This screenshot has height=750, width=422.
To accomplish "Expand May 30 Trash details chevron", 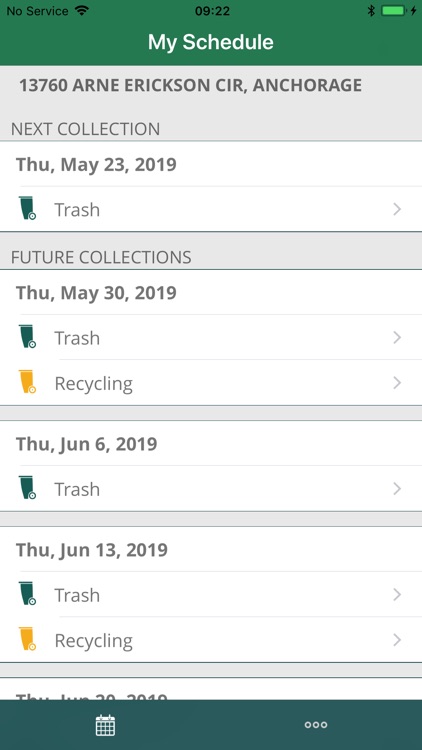I will (397, 338).
